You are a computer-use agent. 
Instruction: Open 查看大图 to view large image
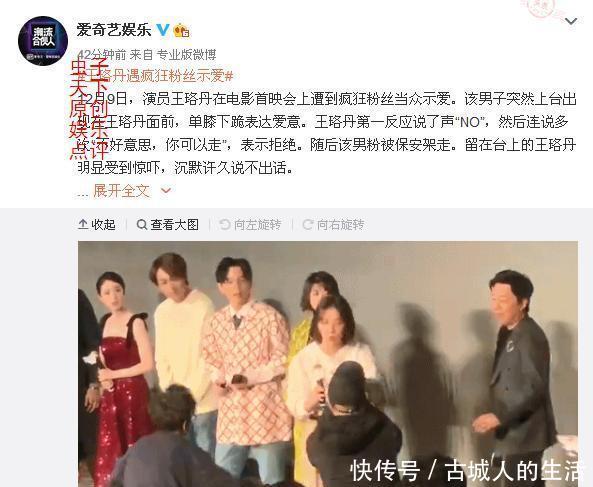[x=168, y=225]
